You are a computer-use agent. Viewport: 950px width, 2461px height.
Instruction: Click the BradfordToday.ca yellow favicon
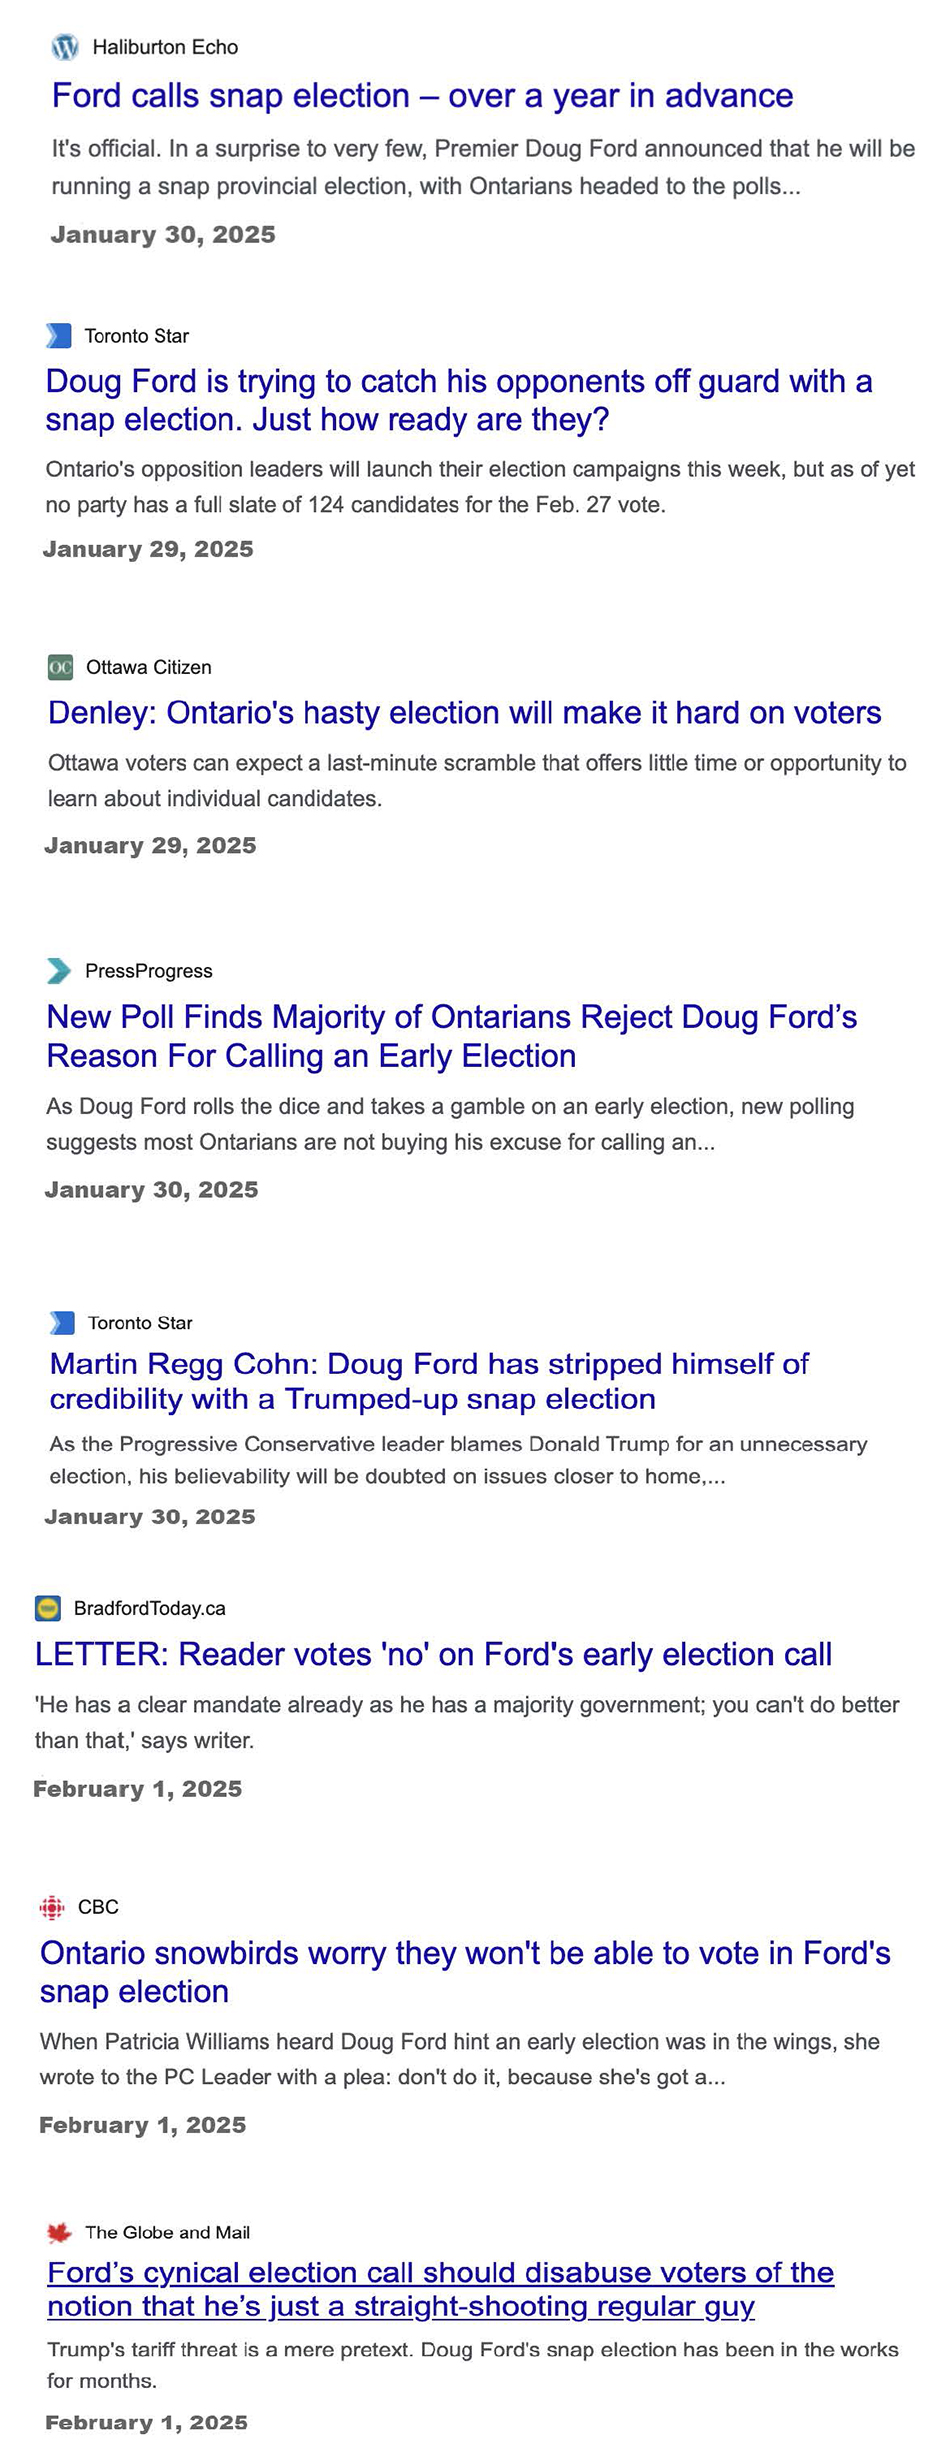(x=48, y=1608)
